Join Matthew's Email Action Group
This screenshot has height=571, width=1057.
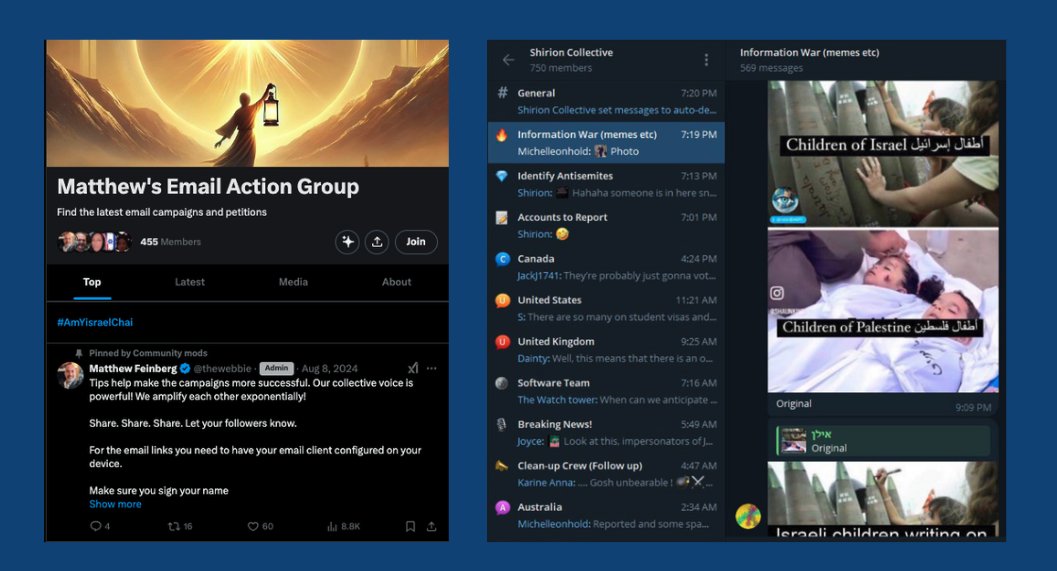tap(416, 242)
